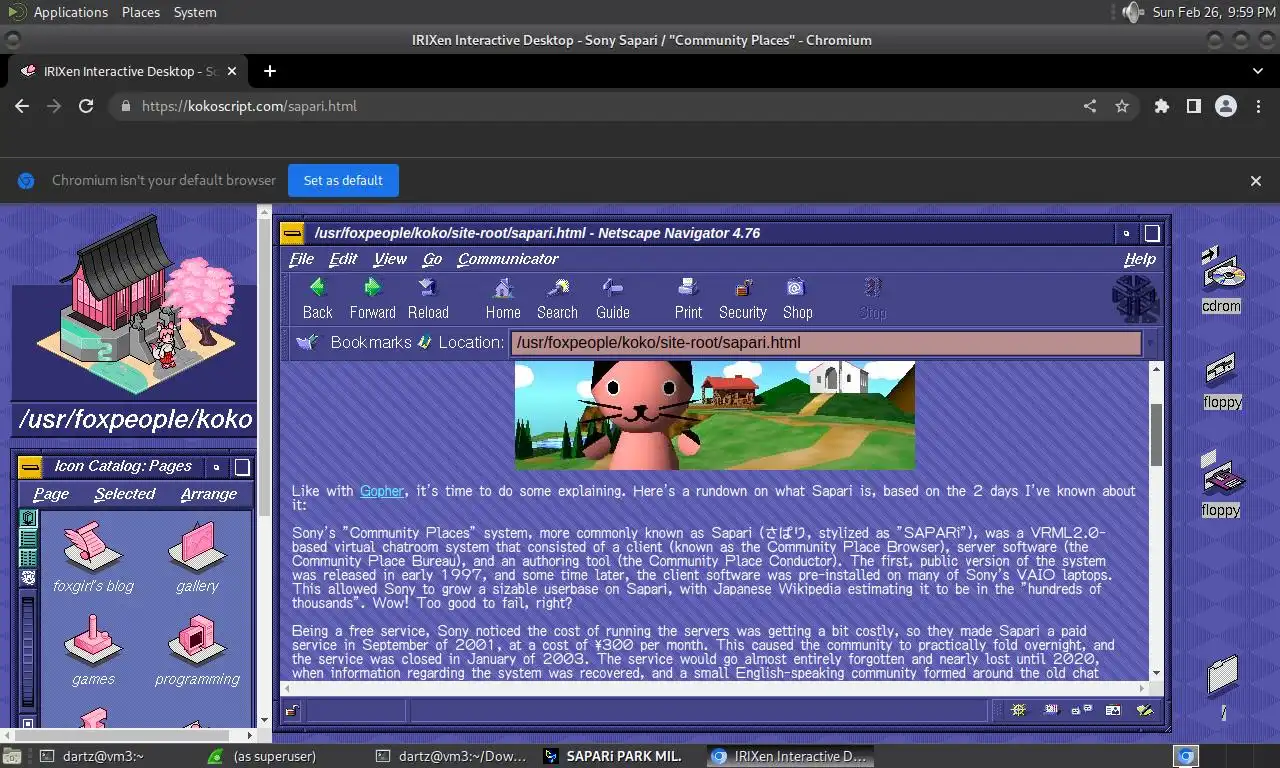
Task: Click the Chromium address bar URL
Action: [x=249, y=106]
